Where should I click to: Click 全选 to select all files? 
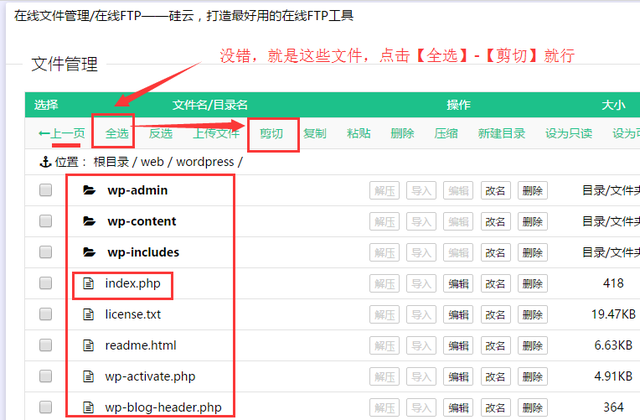click(117, 133)
